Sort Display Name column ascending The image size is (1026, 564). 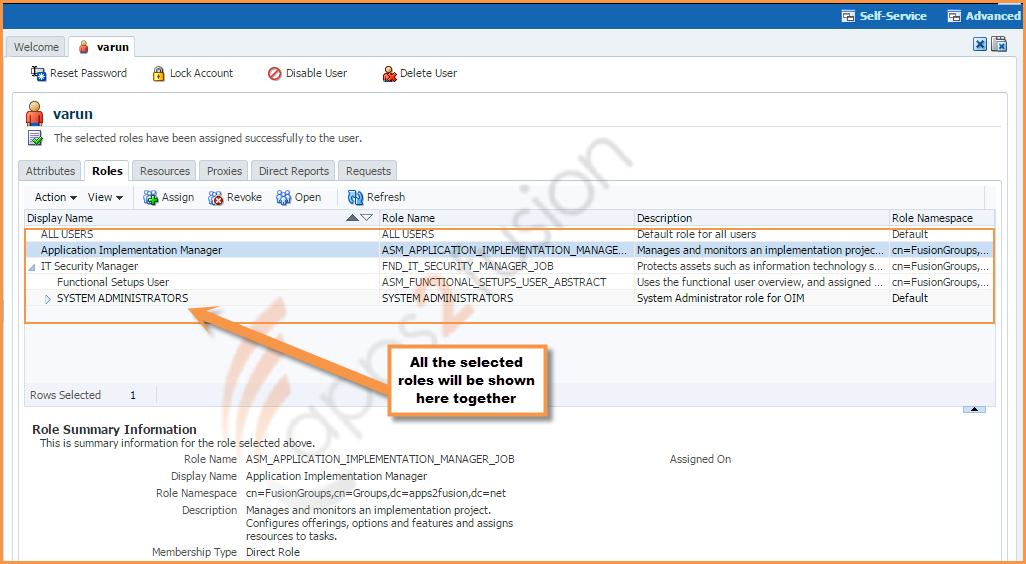tap(352, 218)
